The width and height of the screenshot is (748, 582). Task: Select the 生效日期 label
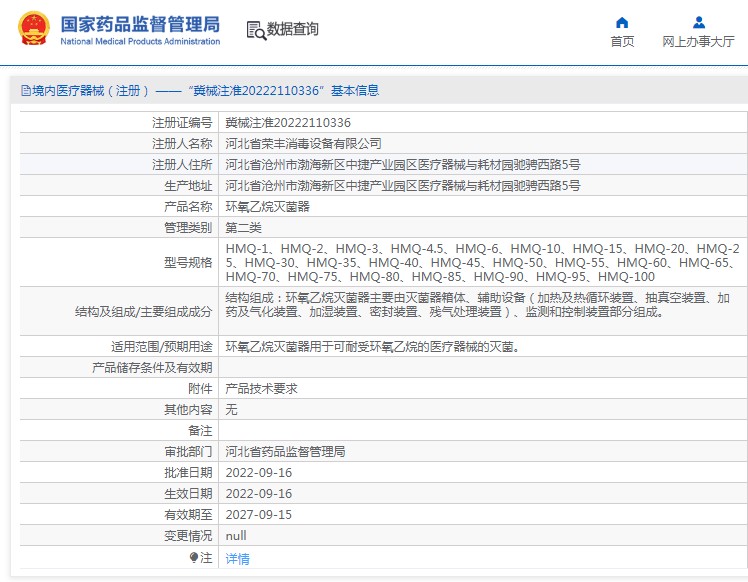point(188,494)
